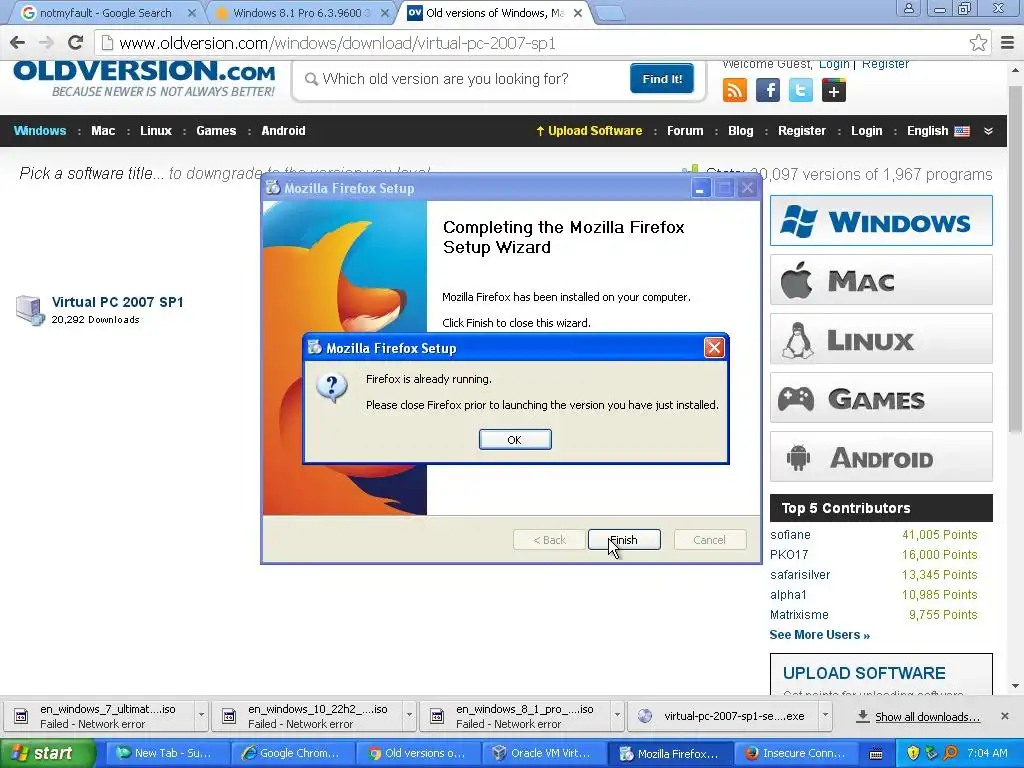Click the Find It! search button
Screen dimensions: 1024x768
tap(662, 79)
